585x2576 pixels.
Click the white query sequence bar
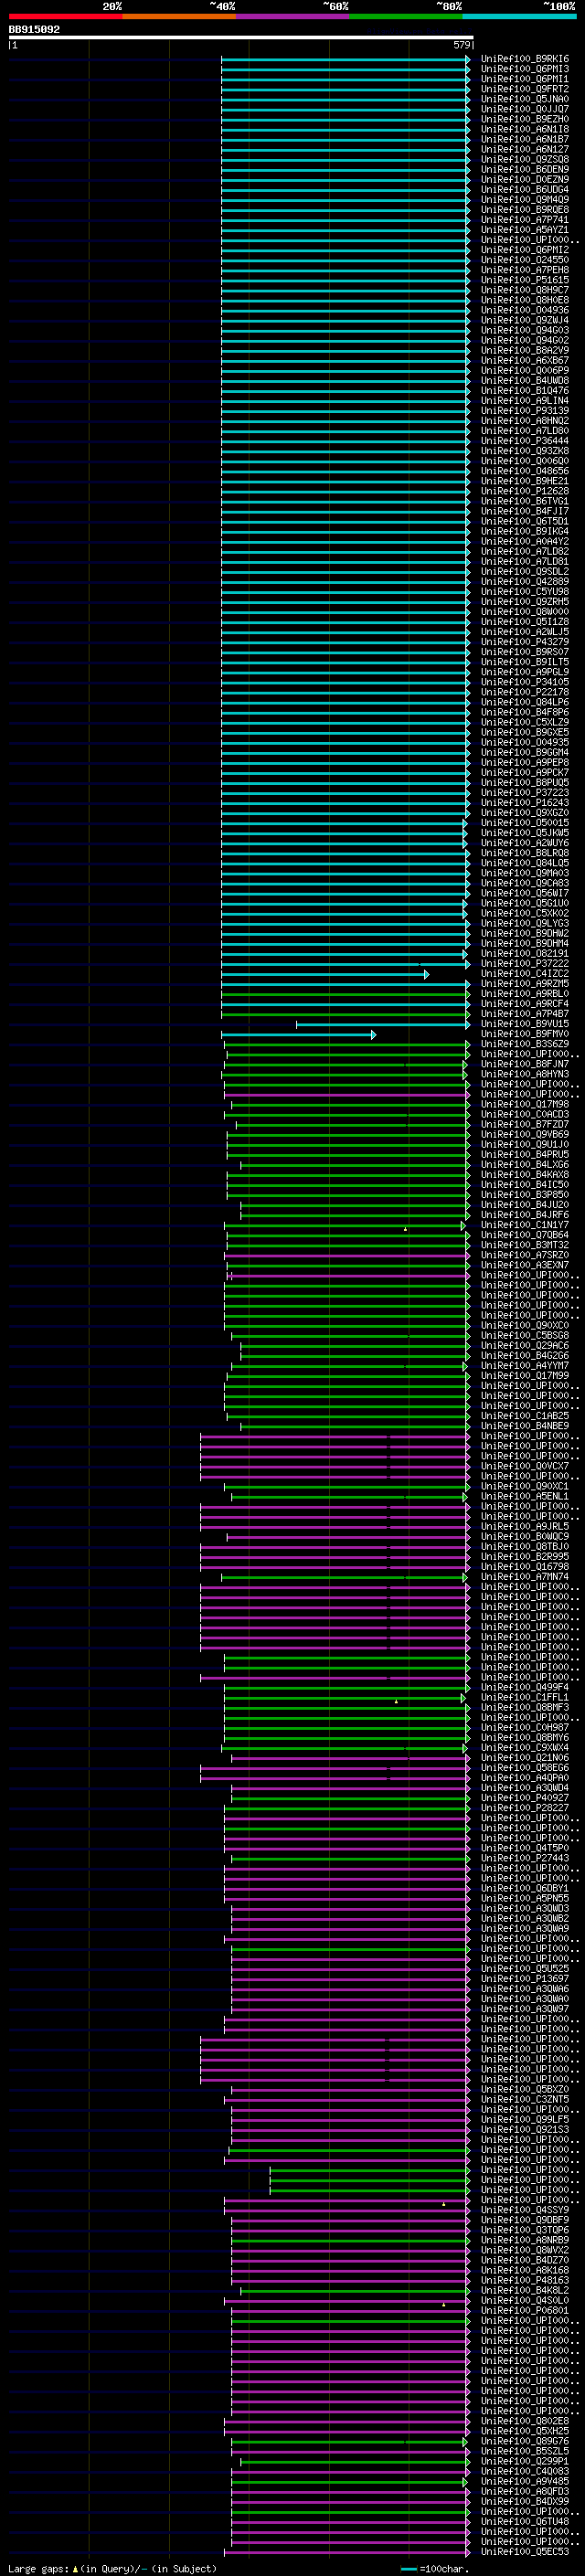241,38
